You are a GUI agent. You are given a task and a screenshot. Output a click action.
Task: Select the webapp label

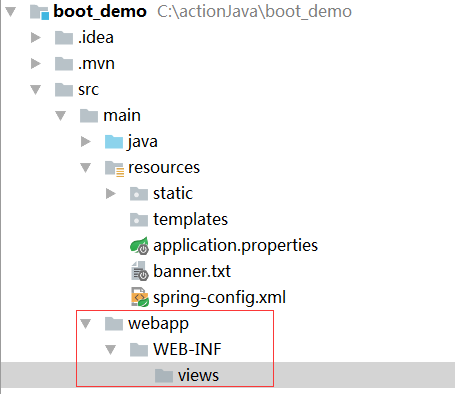tap(159, 324)
